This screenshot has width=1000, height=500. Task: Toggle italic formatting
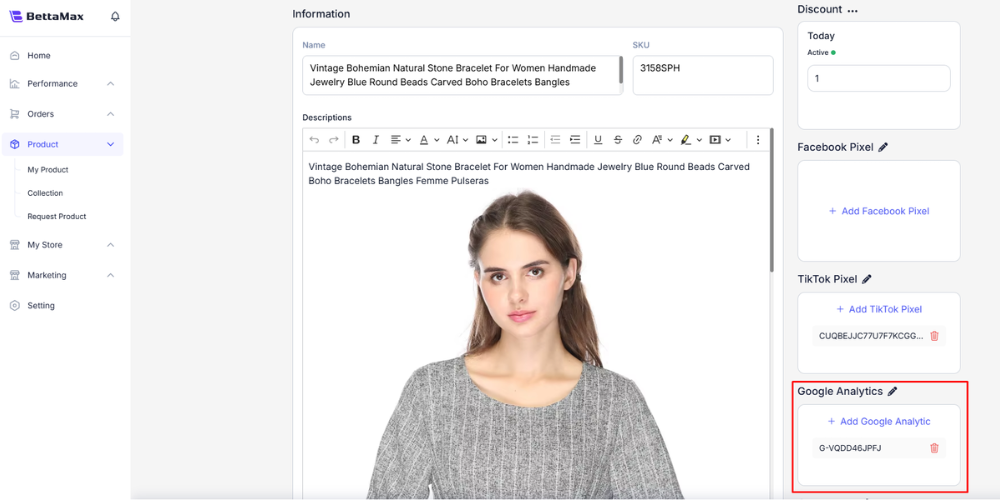point(376,140)
